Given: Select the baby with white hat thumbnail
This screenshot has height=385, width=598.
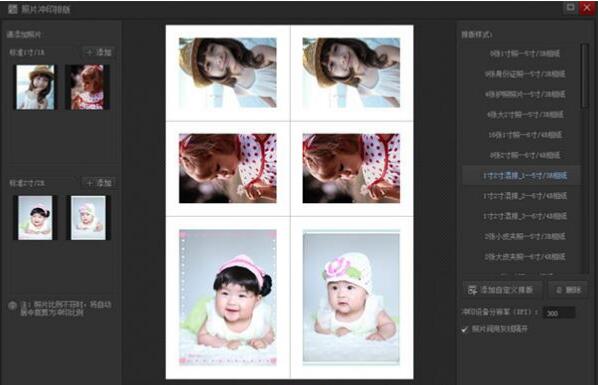Looking at the screenshot, I should coord(88,218).
